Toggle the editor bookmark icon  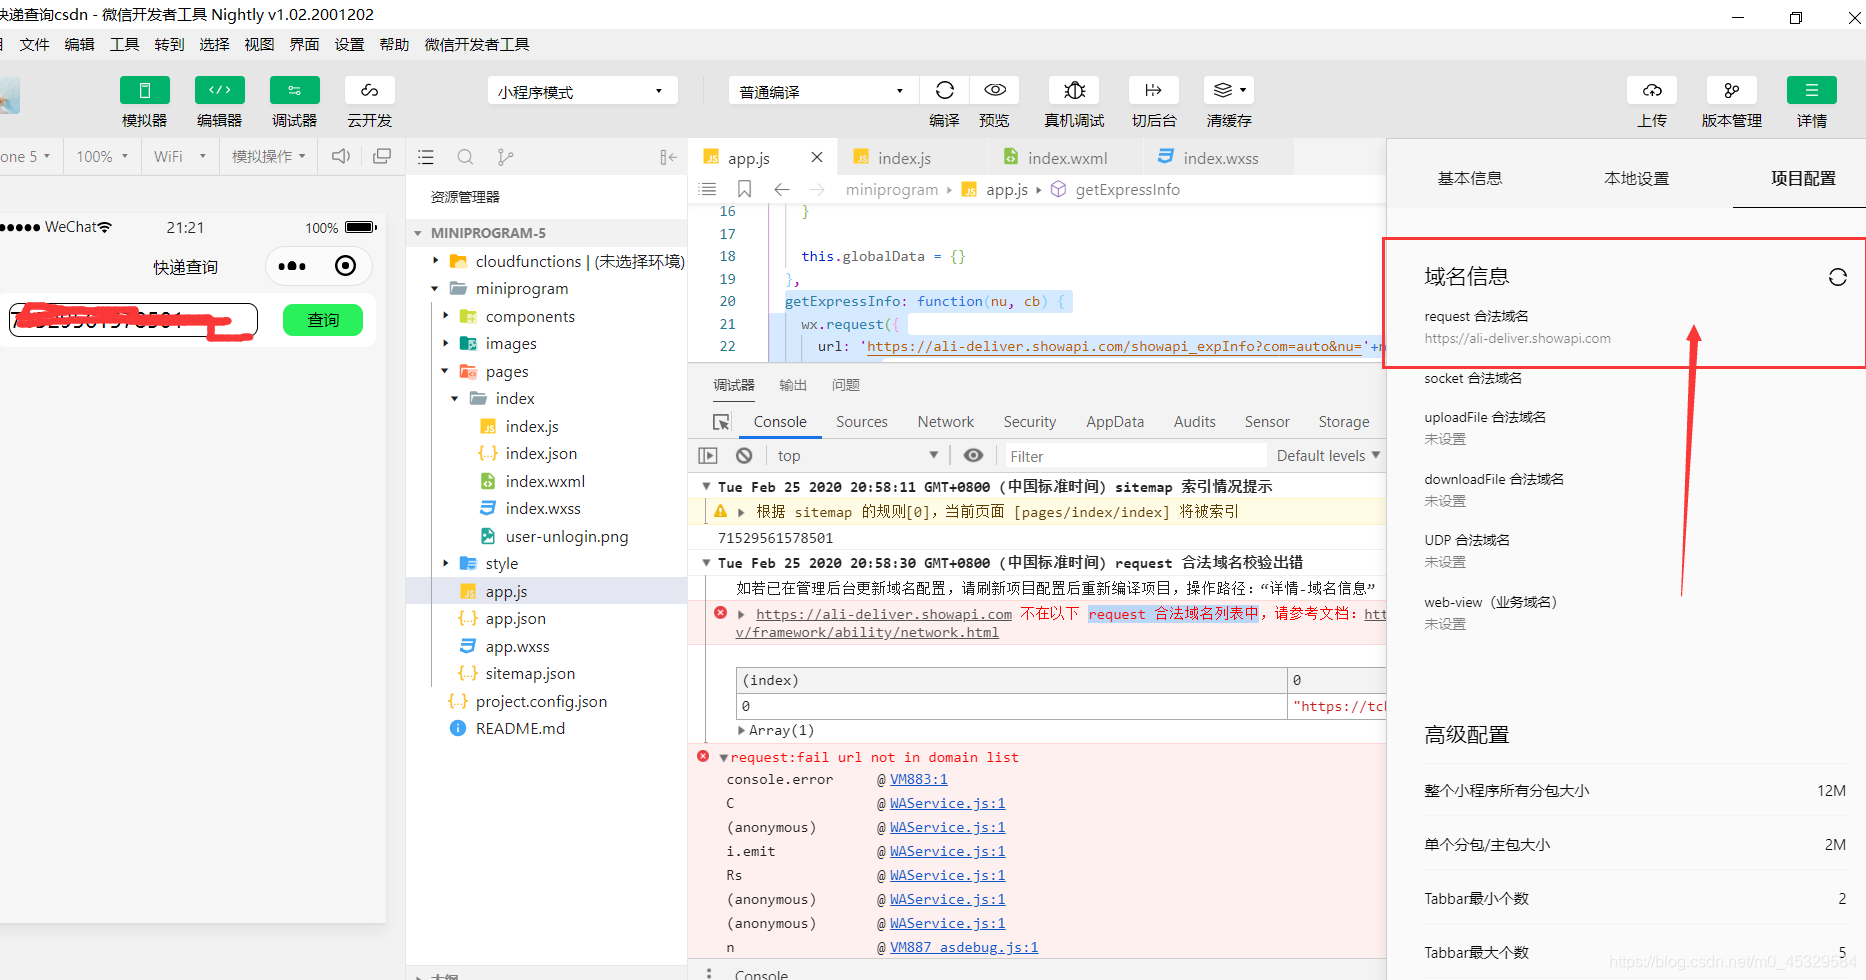coord(744,189)
